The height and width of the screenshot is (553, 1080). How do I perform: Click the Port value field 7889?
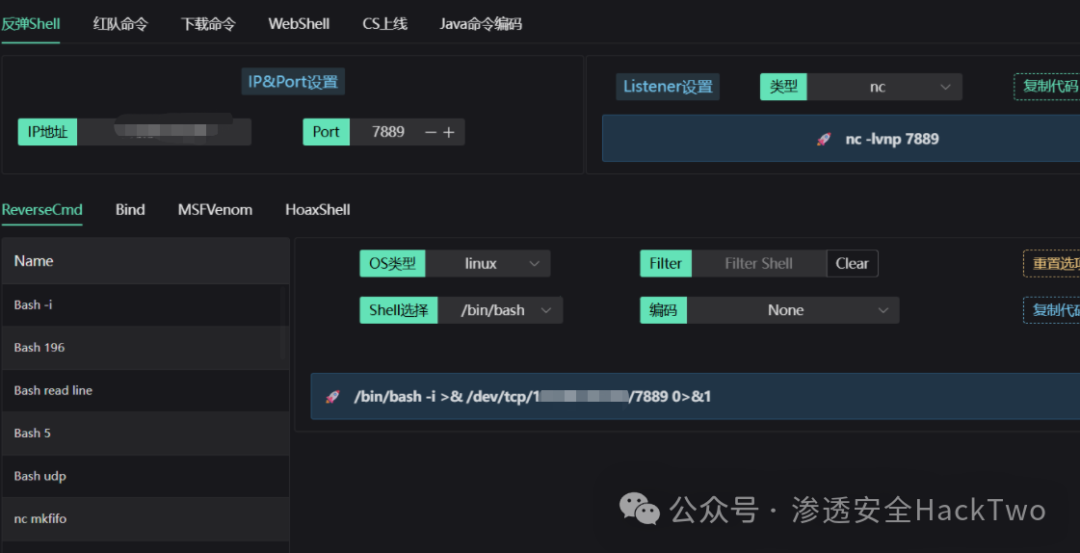387,132
